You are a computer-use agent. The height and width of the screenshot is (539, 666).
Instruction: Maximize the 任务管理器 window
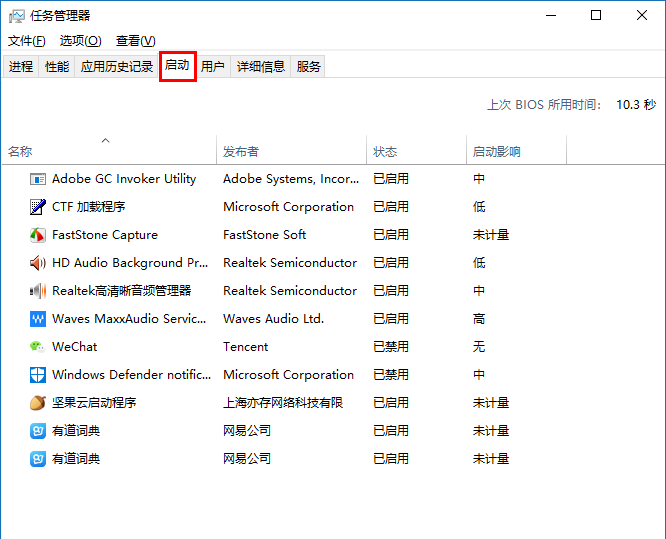[596, 16]
